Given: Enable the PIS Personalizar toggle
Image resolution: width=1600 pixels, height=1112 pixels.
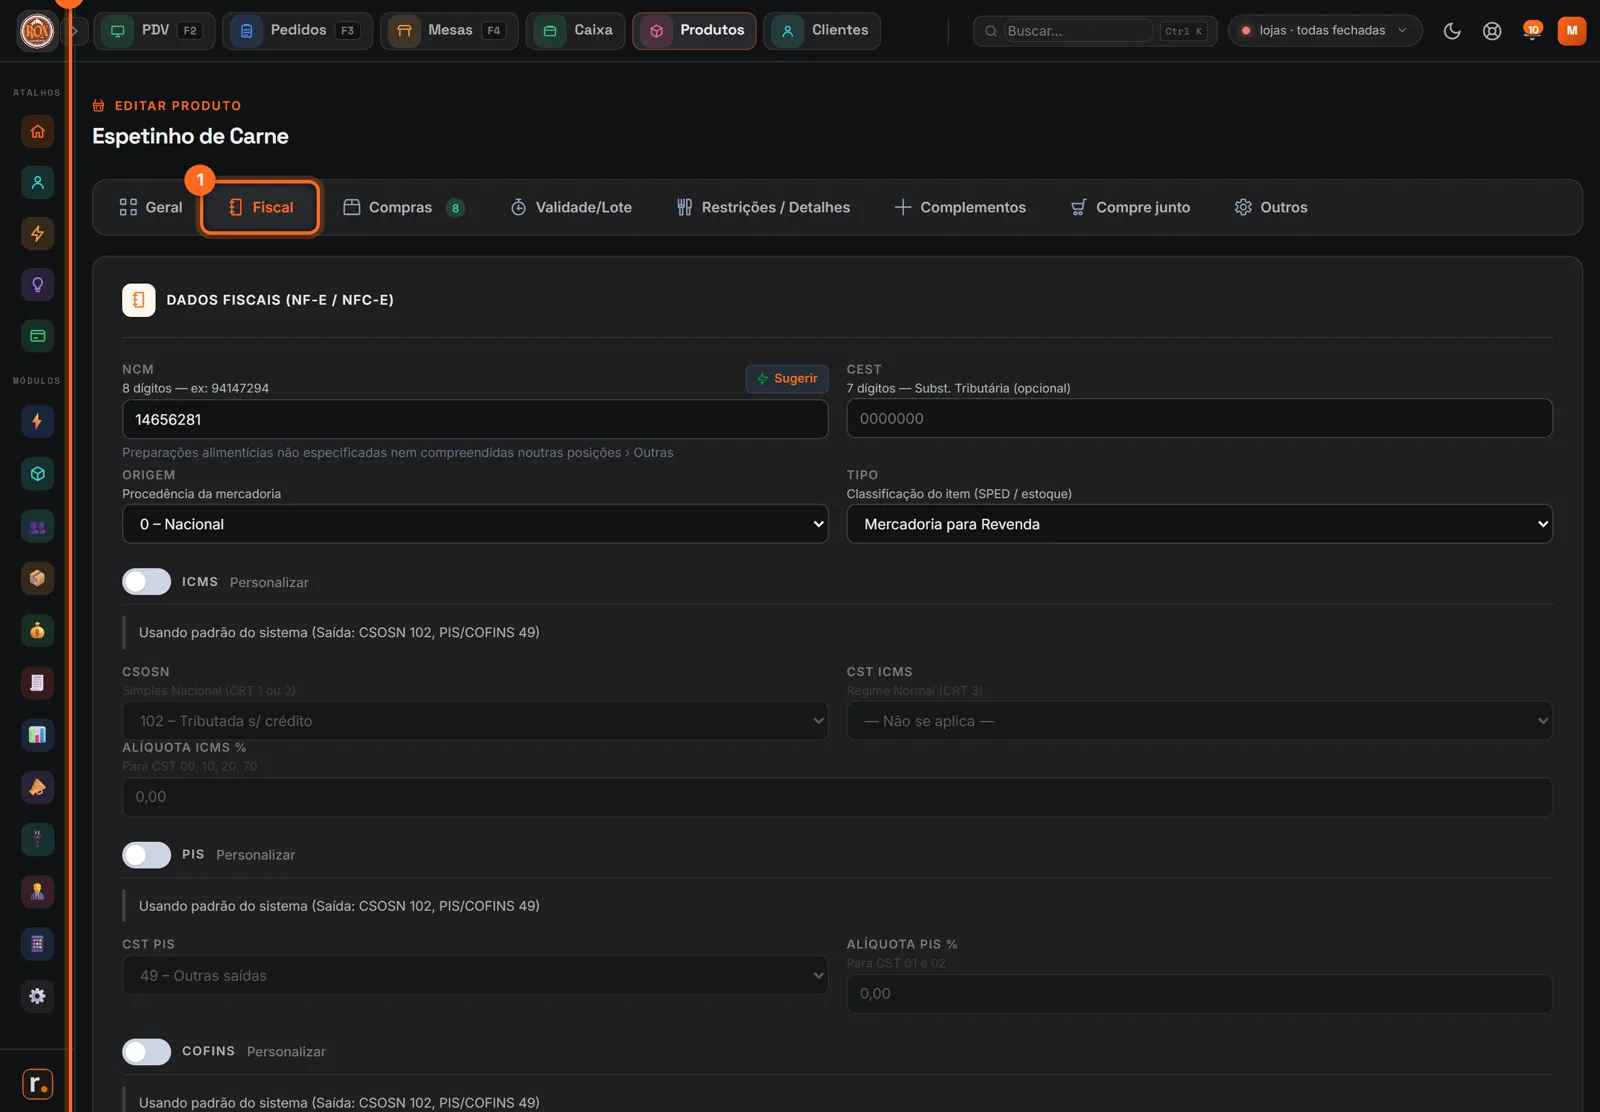Looking at the screenshot, I should pos(147,855).
